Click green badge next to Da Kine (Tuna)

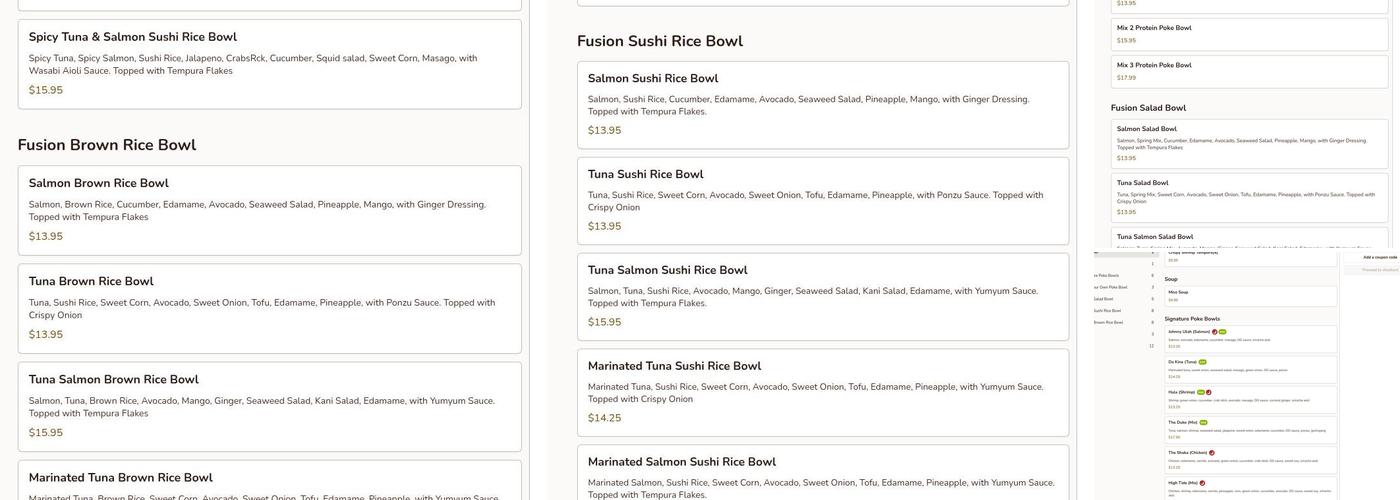click(1203, 362)
